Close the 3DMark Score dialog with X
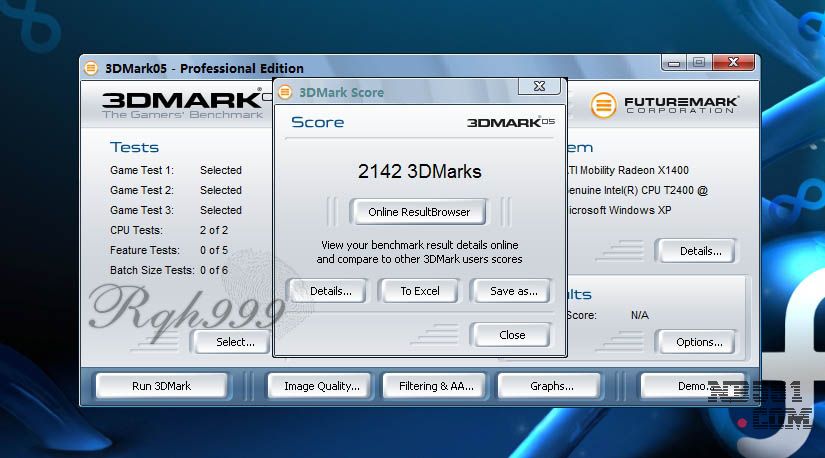Image resolution: width=825 pixels, height=458 pixels. coord(538,87)
